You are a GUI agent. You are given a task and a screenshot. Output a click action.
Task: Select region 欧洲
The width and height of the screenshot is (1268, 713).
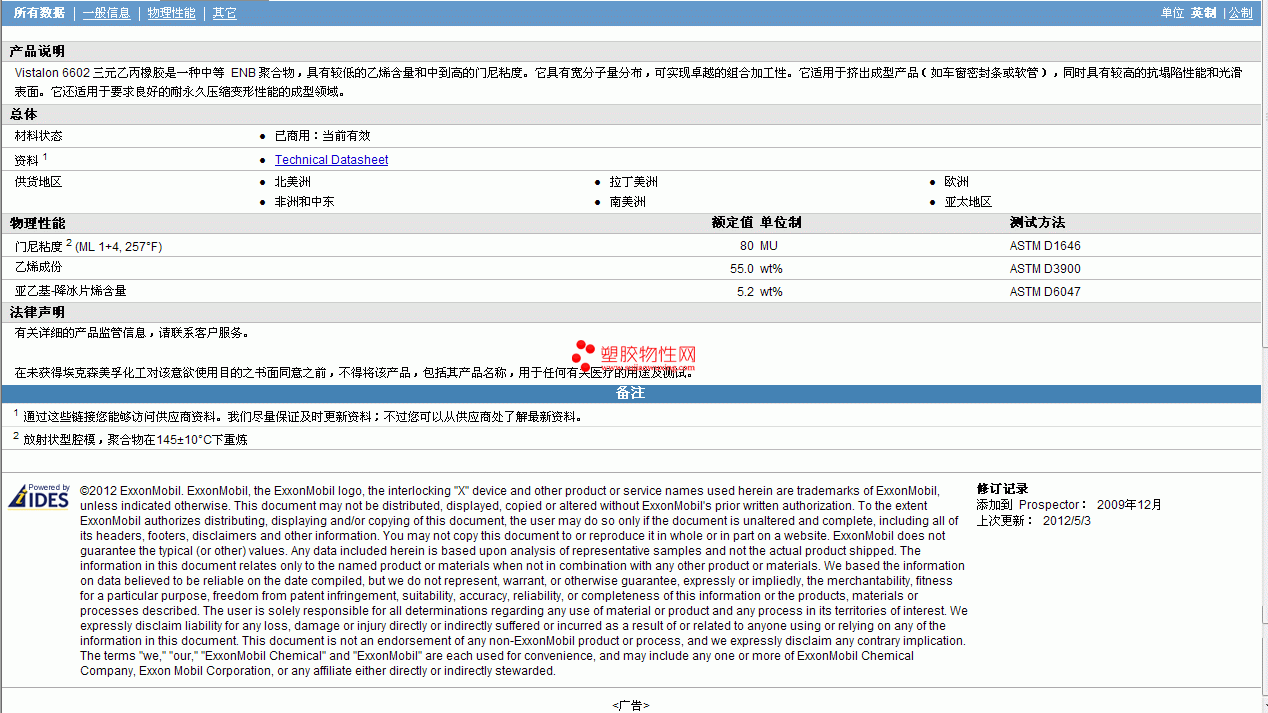pos(956,182)
